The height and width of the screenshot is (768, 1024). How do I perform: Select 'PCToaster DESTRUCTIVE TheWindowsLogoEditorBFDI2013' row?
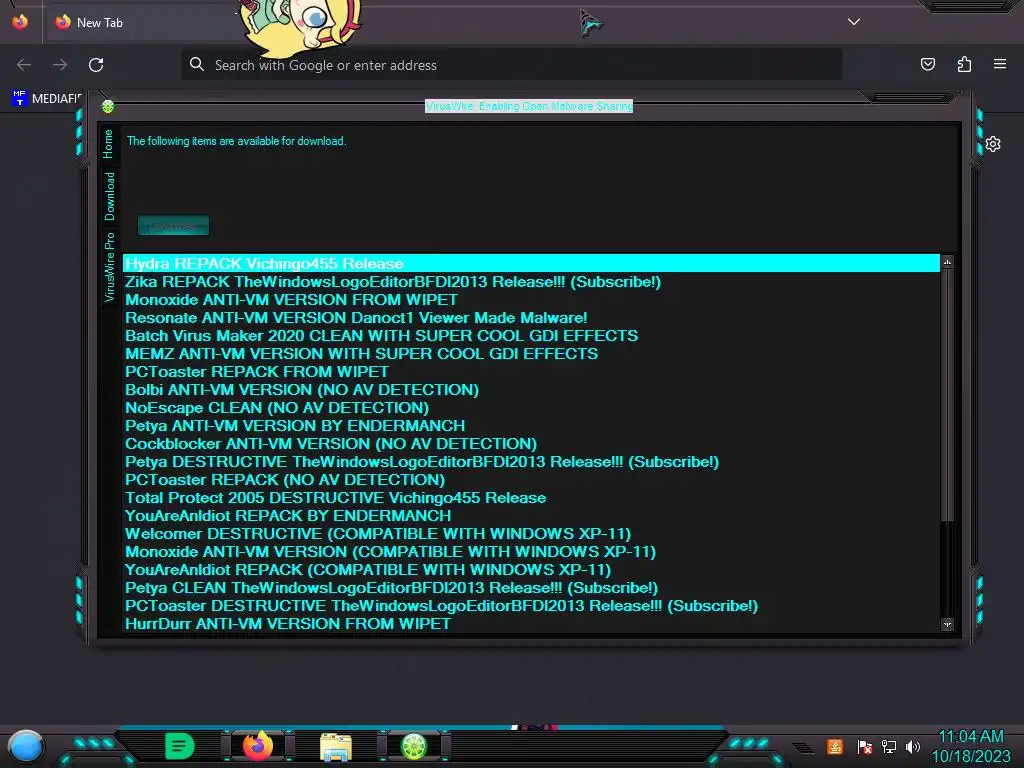click(x=531, y=606)
